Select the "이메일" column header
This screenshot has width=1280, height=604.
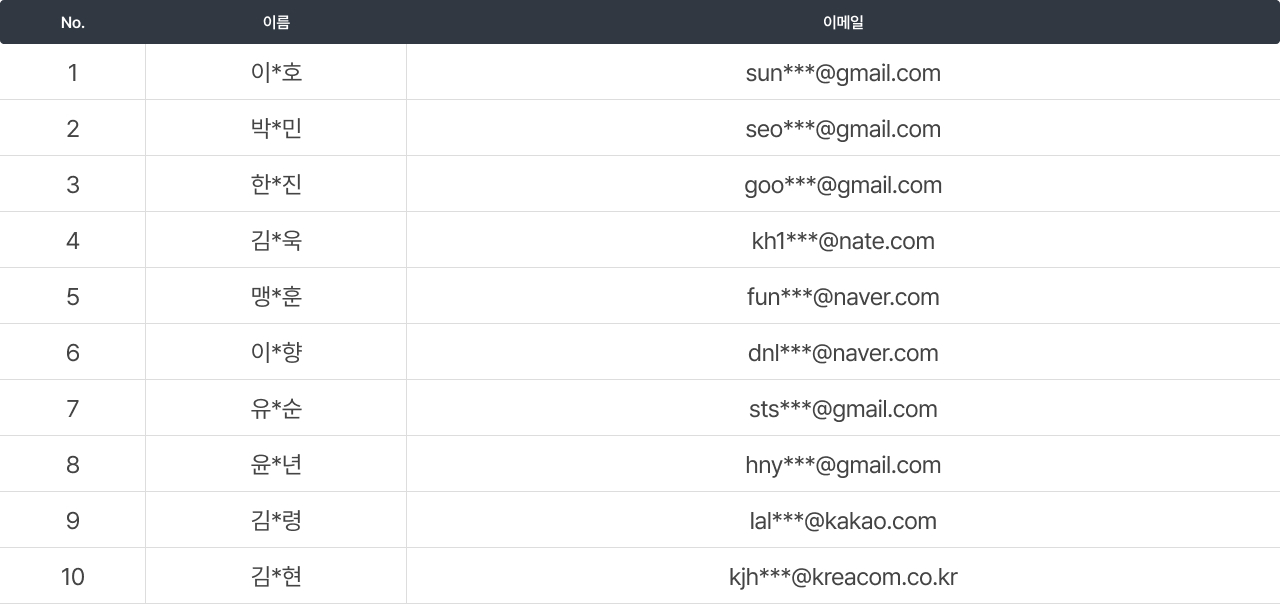843,22
